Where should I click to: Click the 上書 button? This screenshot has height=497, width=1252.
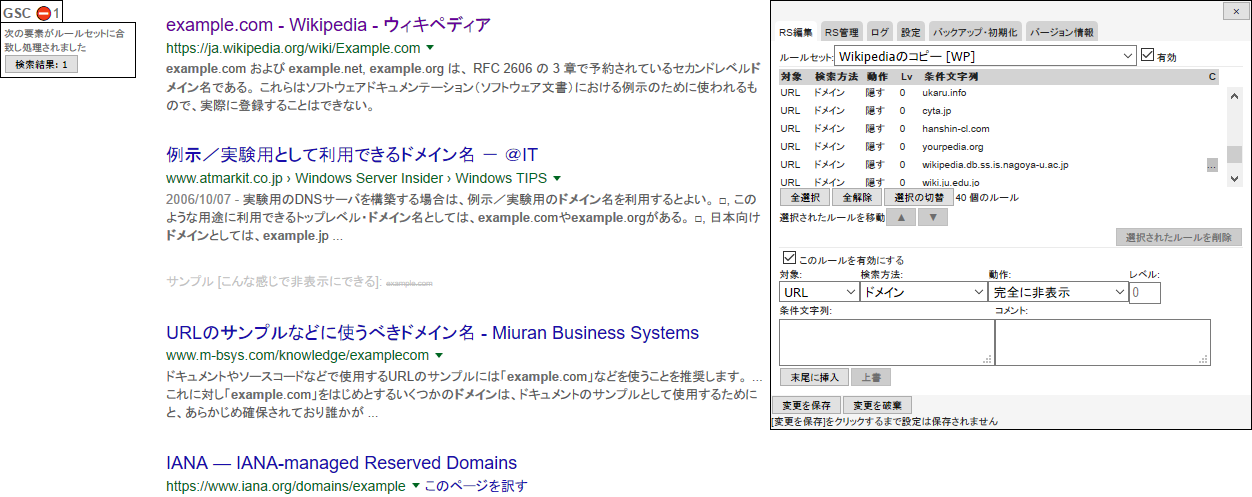(x=871, y=377)
